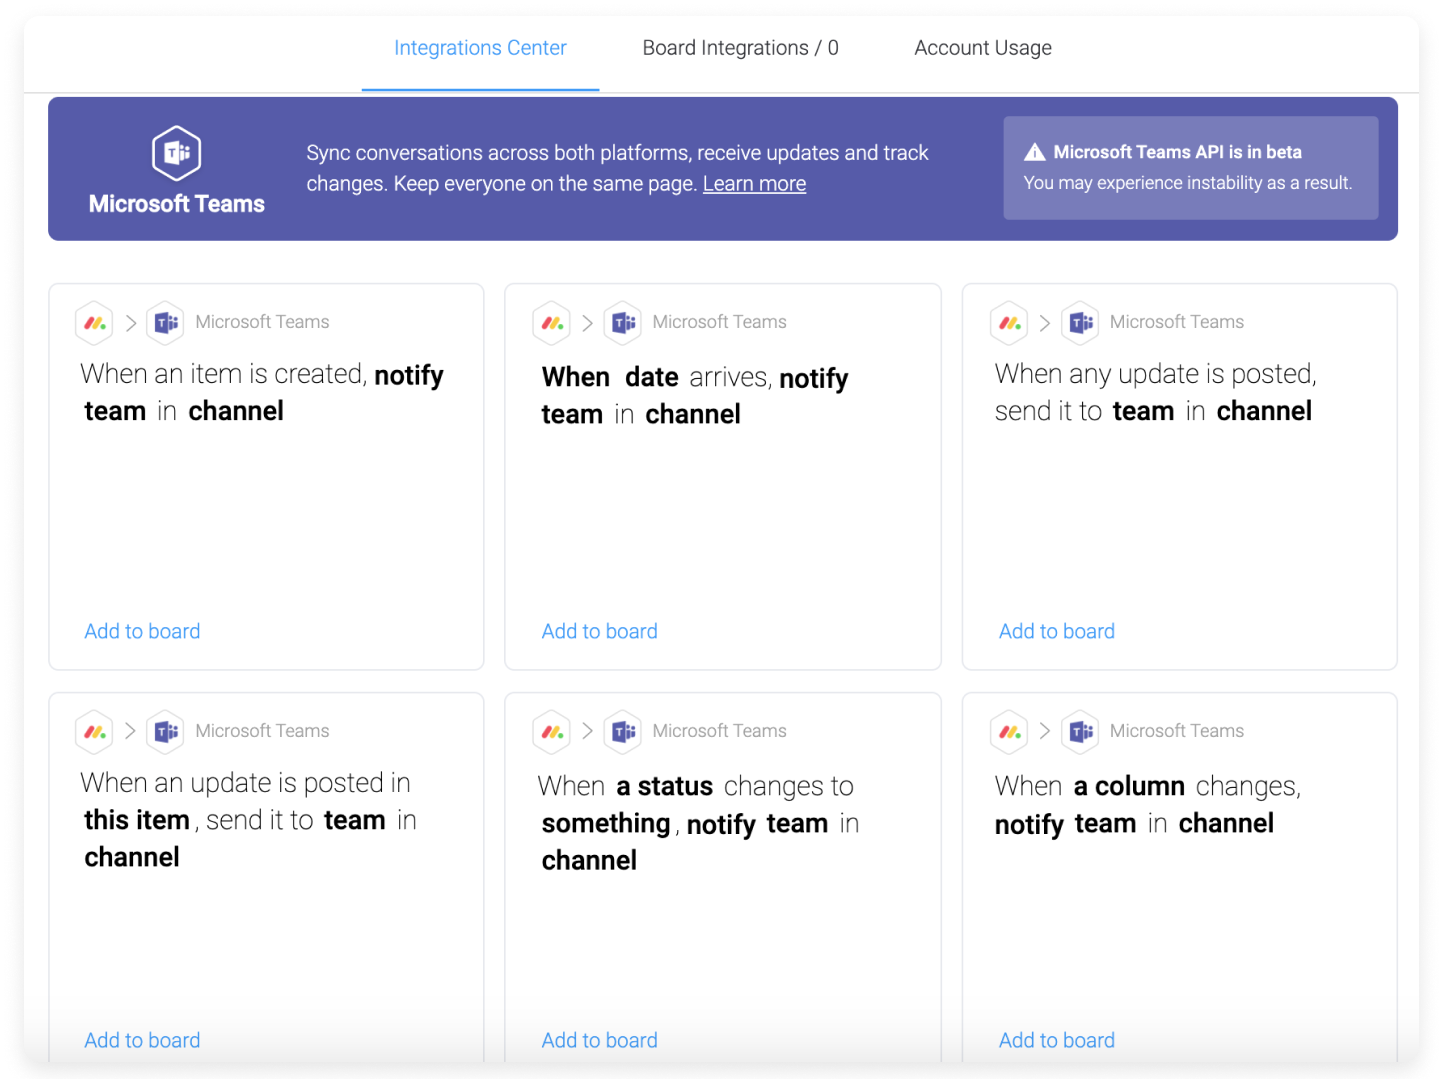Click 'Sync conversations across both platforms' description

click(617, 168)
